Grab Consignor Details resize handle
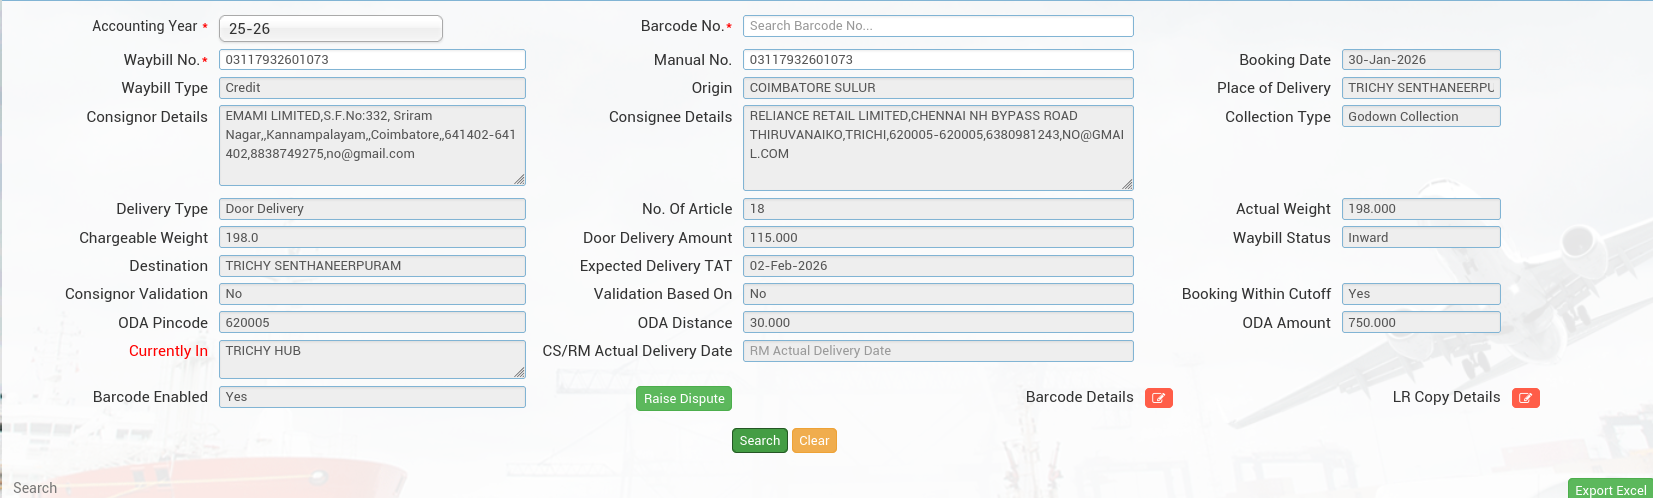1653x498 pixels. coord(519,179)
